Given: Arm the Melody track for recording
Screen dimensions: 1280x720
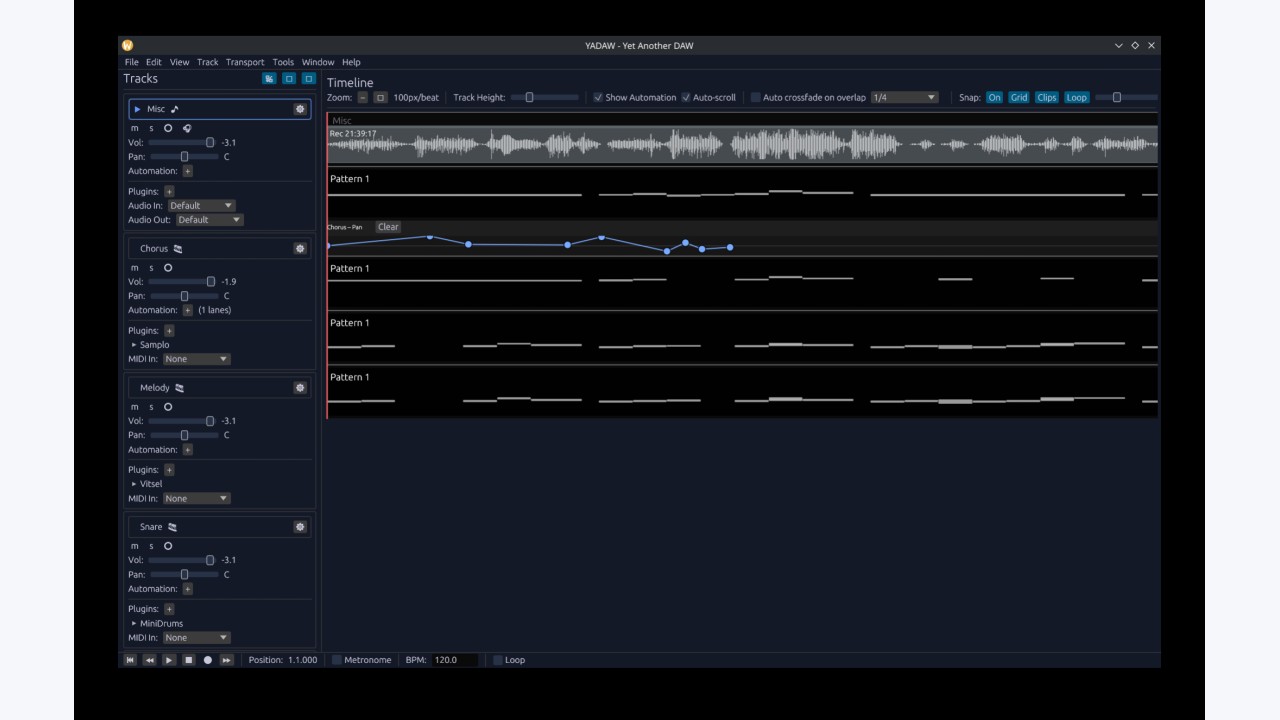Looking at the screenshot, I should 168,406.
